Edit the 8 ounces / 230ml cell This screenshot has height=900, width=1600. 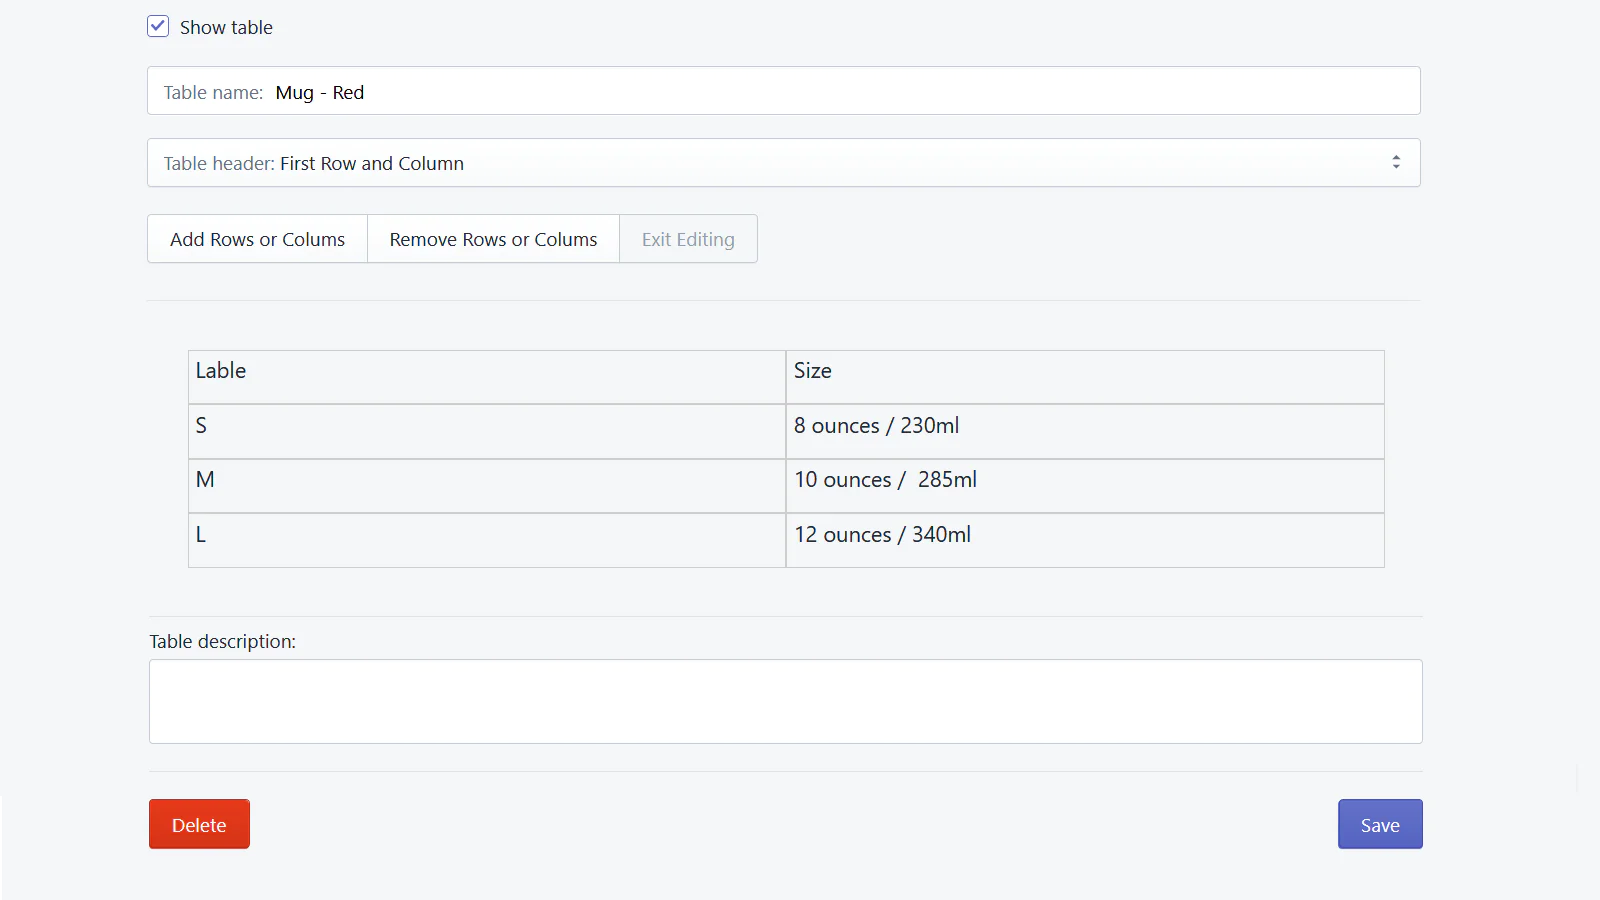click(1085, 431)
